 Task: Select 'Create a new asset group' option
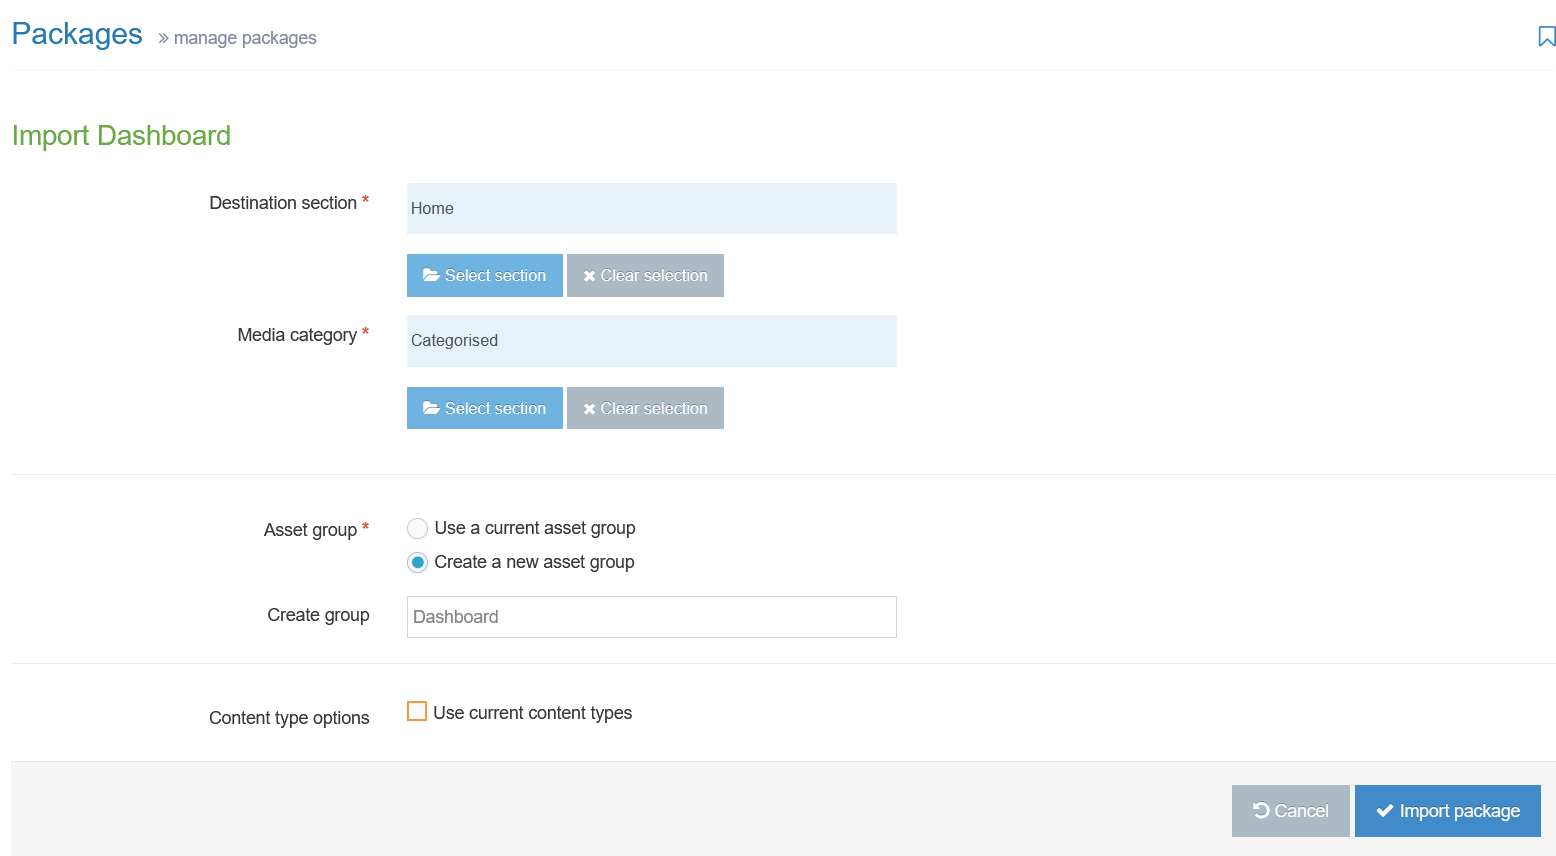coord(417,562)
